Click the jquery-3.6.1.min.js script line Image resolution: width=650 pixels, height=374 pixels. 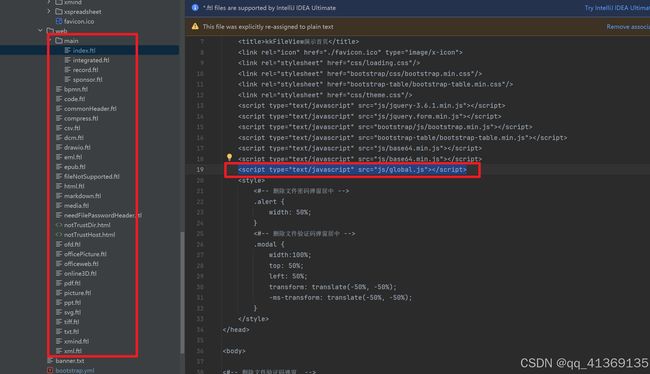tap(372, 105)
